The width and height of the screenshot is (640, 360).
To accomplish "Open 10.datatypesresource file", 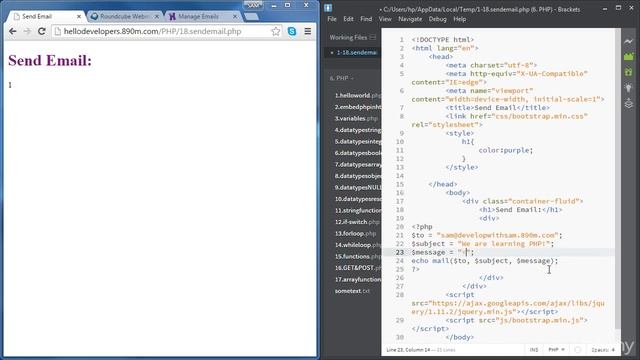I will [358, 199].
